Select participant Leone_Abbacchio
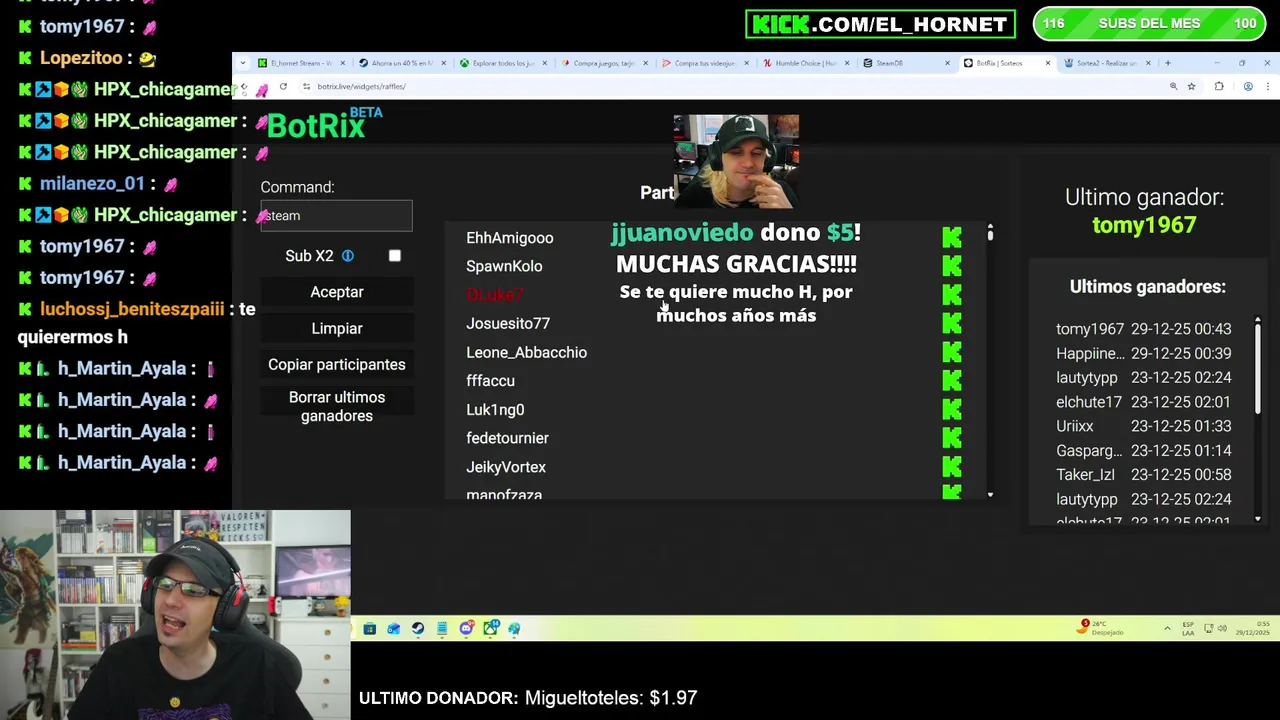Screen dimensions: 1280x720 526,352
